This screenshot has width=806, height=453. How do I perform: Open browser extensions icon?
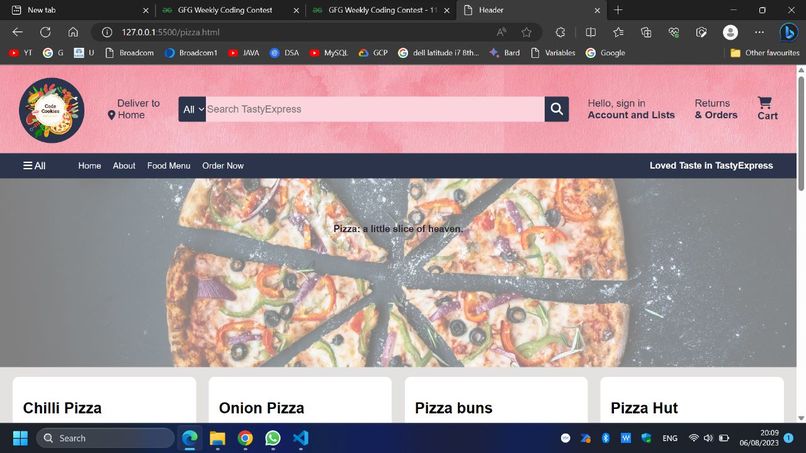(x=560, y=32)
